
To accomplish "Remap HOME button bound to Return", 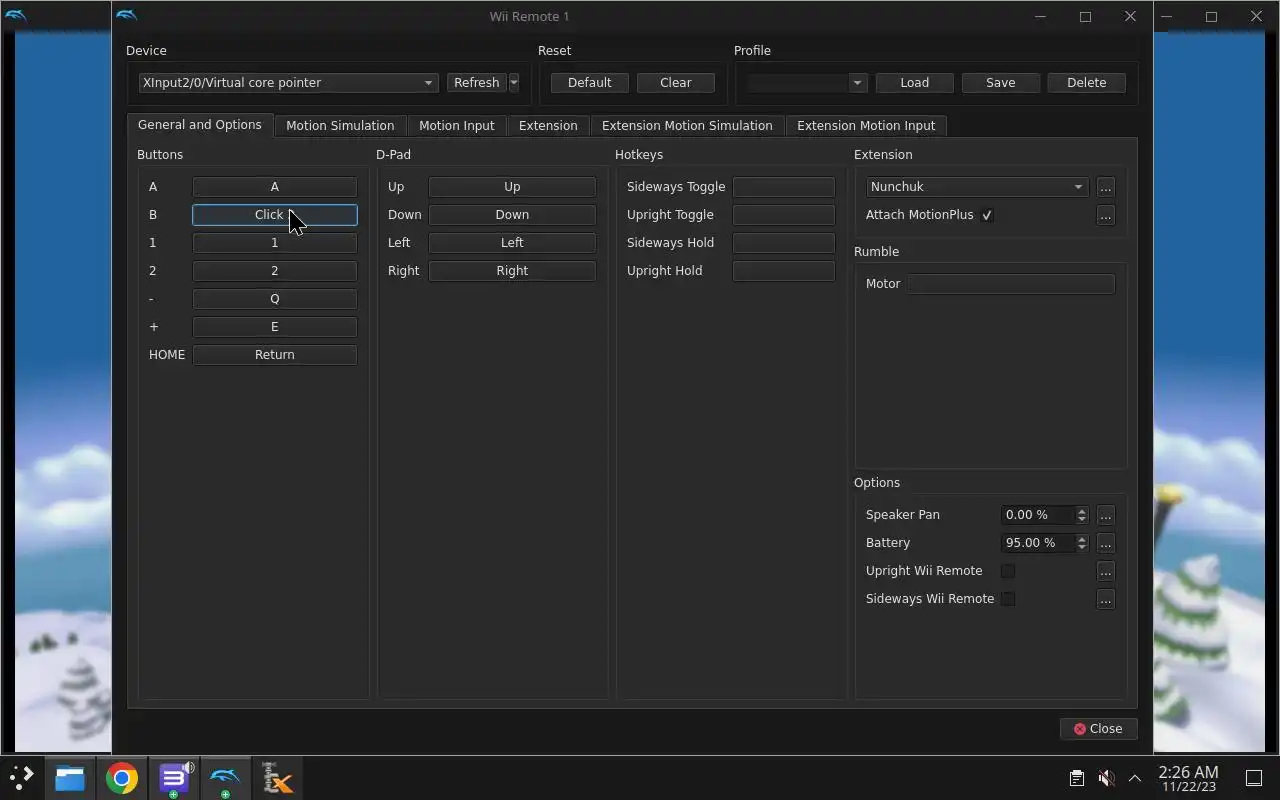I will click(x=274, y=355).
